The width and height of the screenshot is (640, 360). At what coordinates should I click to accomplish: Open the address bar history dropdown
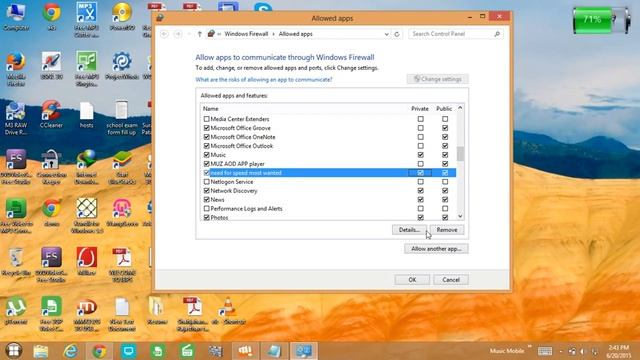(x=387, y=34)
